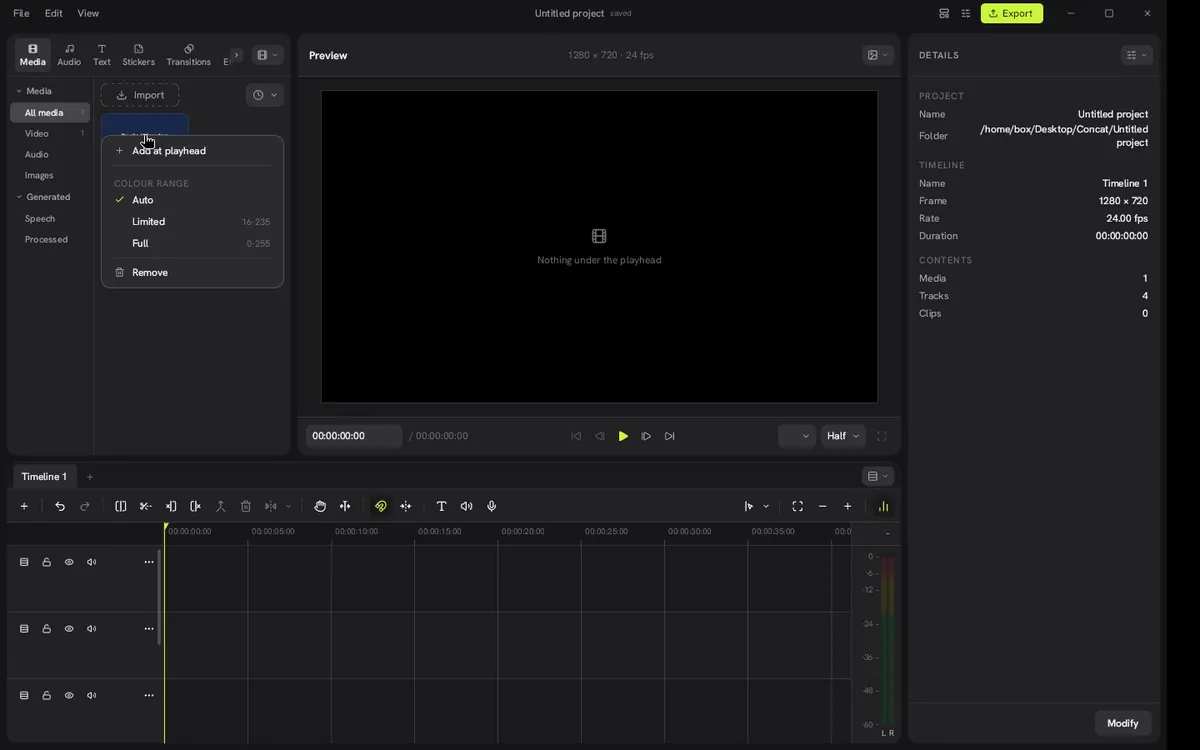
Task: Click the trim start to playhead icon
Action: pos(171,506)
